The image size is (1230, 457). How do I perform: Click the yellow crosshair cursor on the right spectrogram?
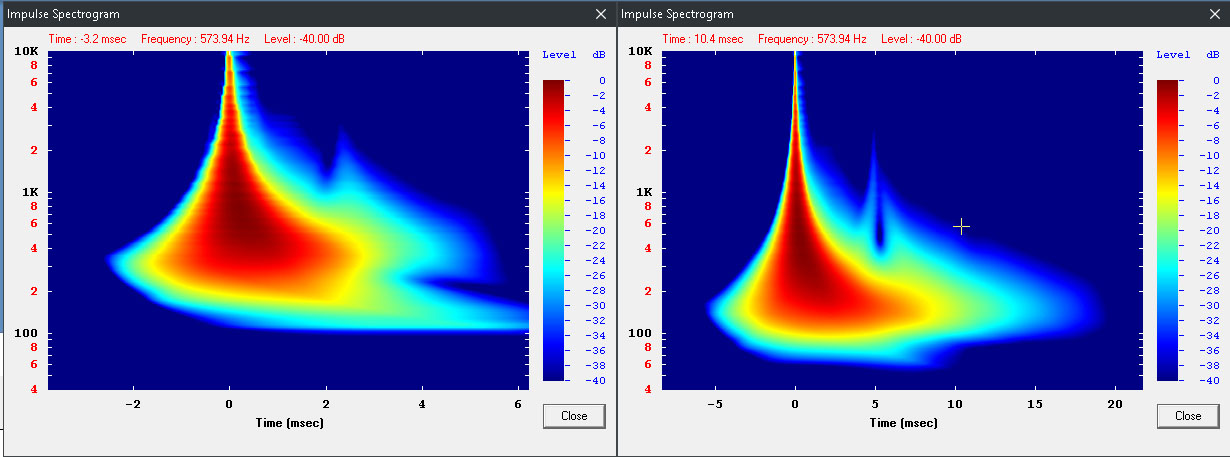pyautogui.click(x=961, y=227)
